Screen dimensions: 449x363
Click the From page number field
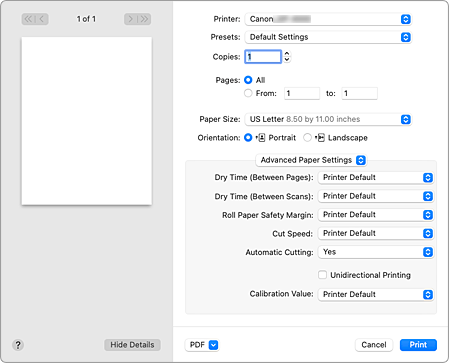click(302, 93)
